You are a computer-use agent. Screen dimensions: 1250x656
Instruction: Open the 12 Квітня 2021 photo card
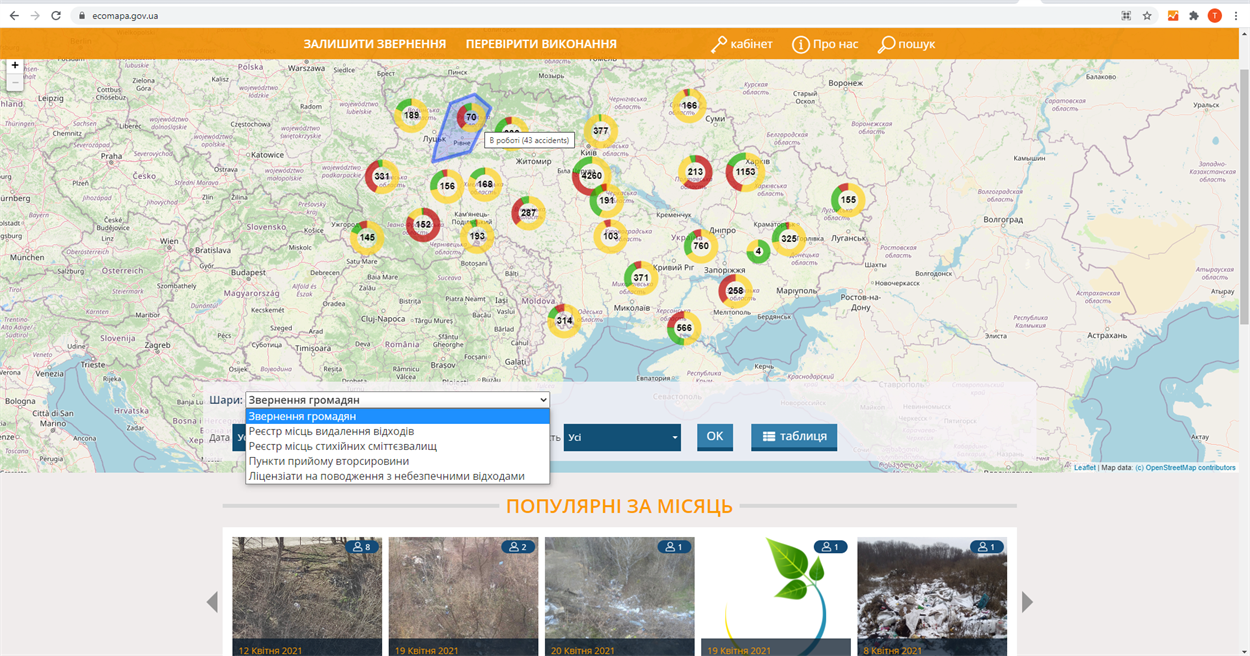pyautogui.click(x=307, y=597)
